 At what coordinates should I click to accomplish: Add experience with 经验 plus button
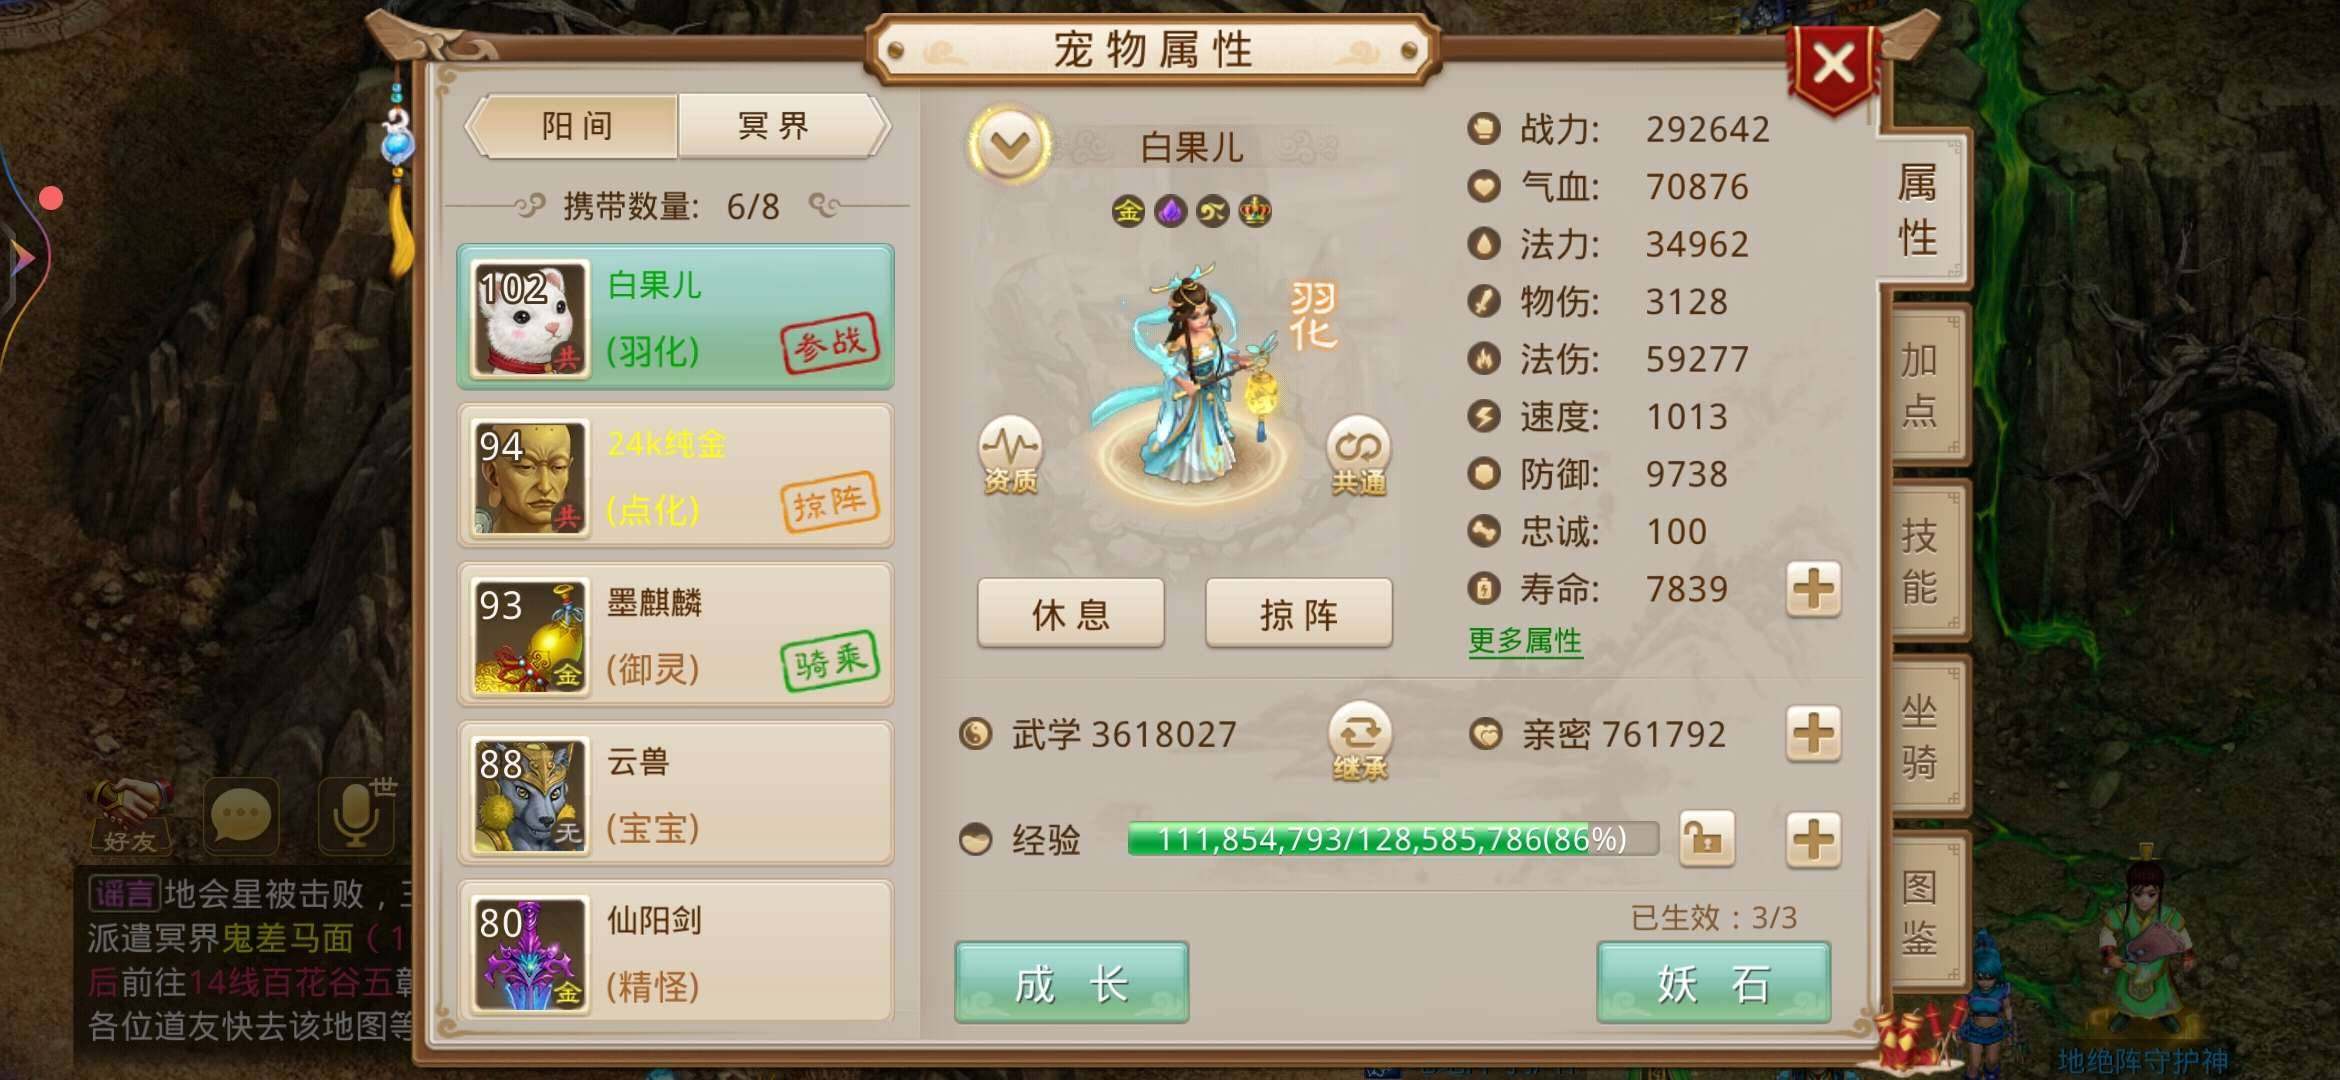pyautogui.click(x=1813, y=839)
